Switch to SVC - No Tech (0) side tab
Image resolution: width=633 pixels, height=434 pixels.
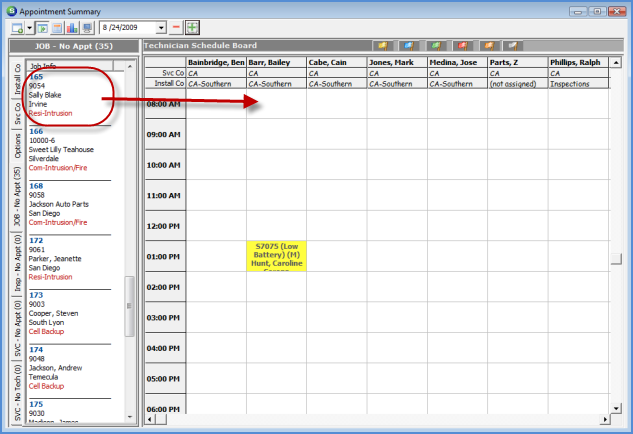tap(17, 392)
